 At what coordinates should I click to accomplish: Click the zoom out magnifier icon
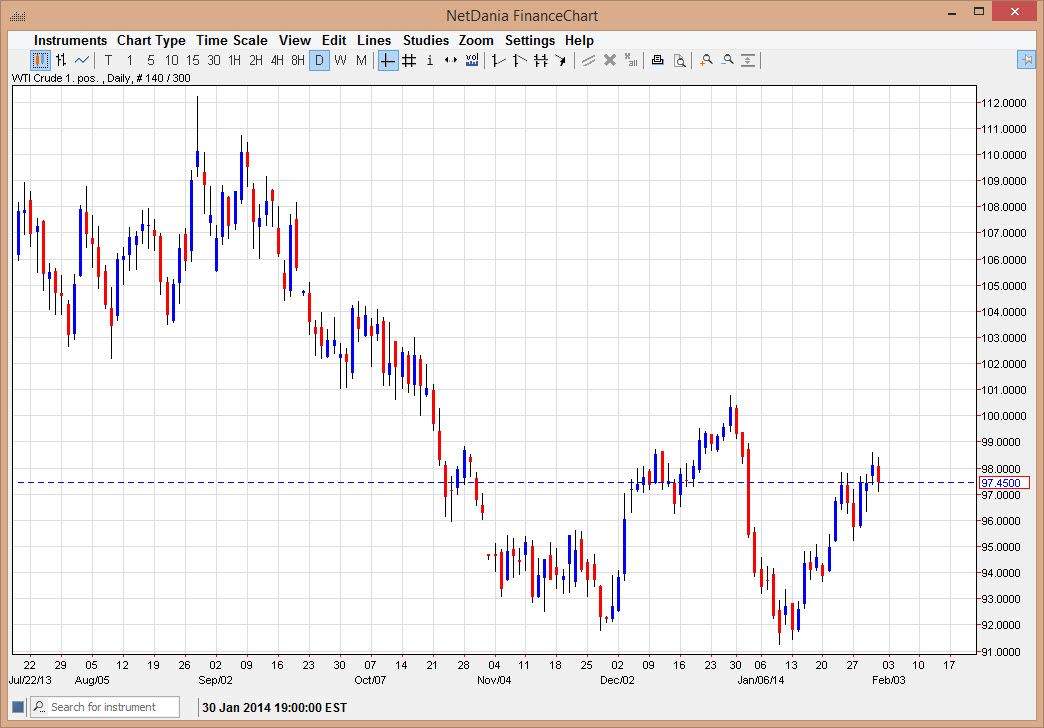[x=728, y=60]
